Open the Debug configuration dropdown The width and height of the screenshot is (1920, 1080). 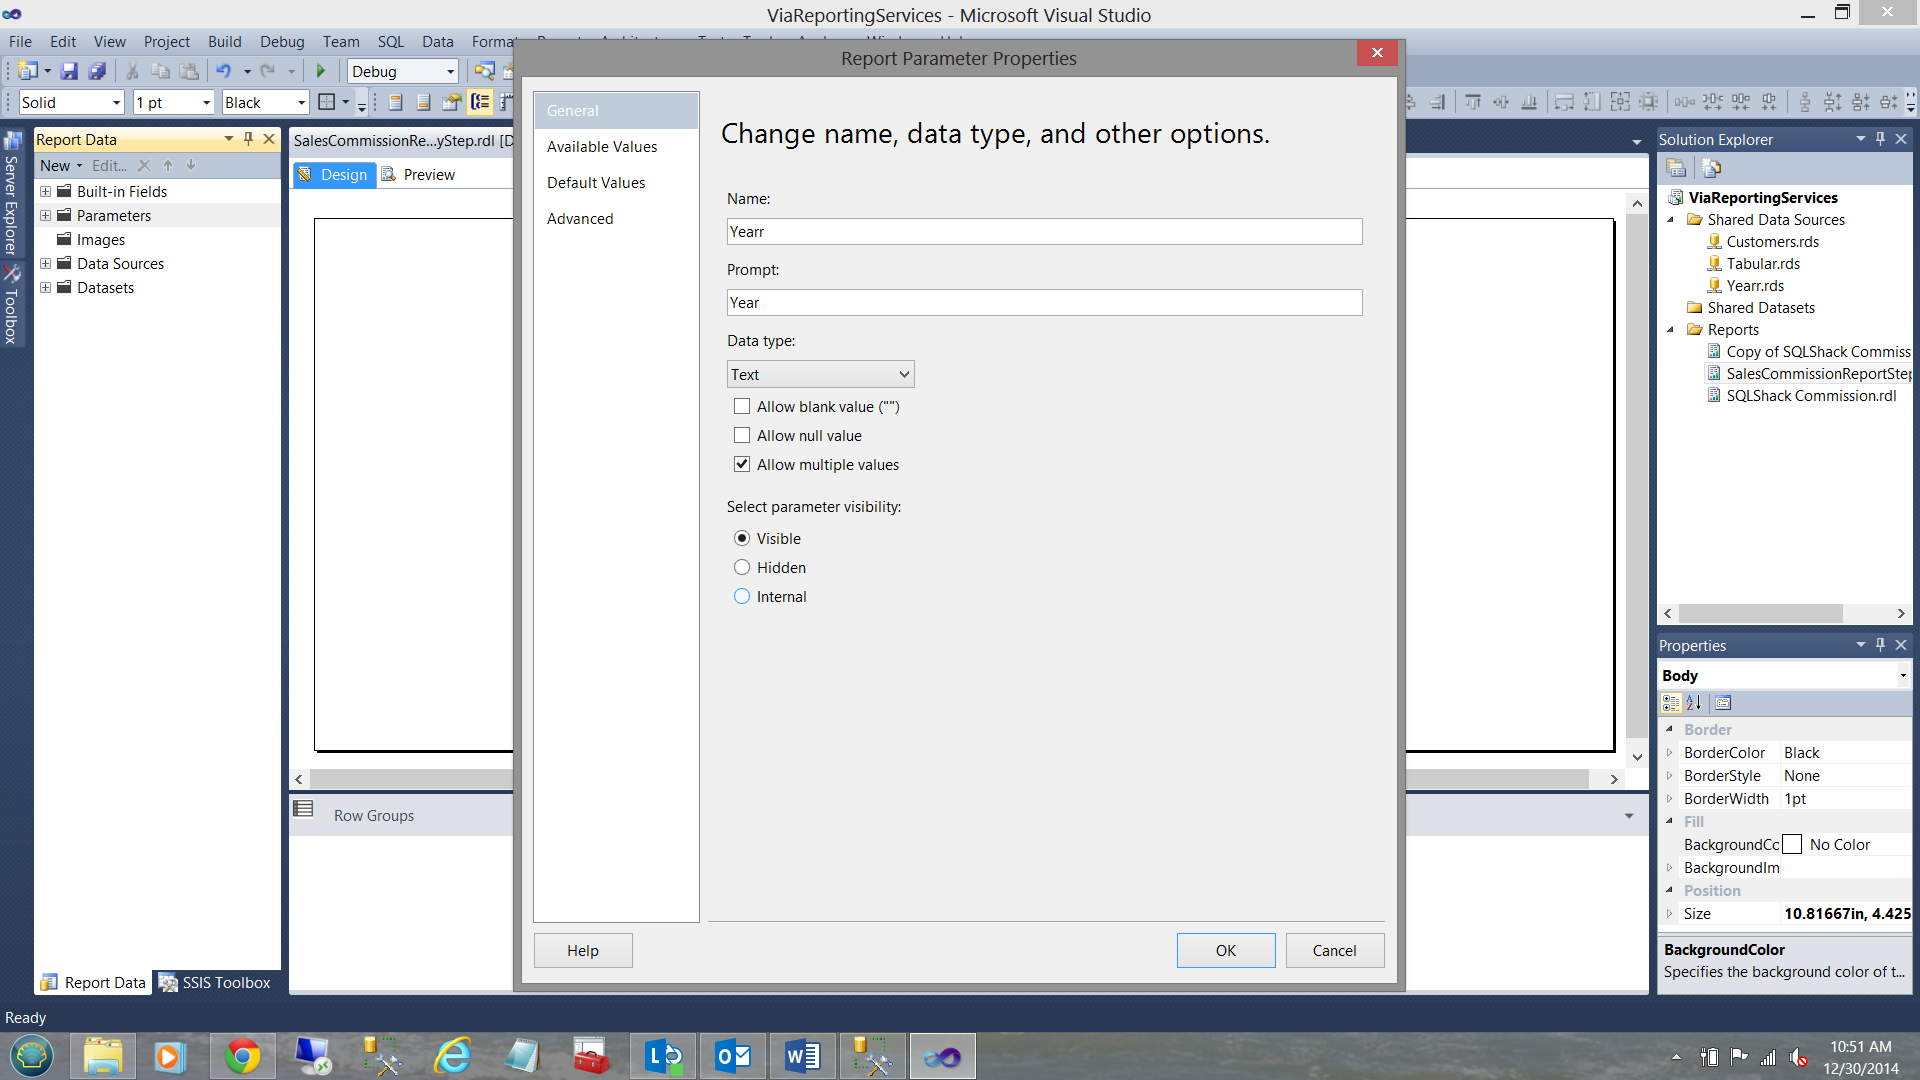[450, 71]
